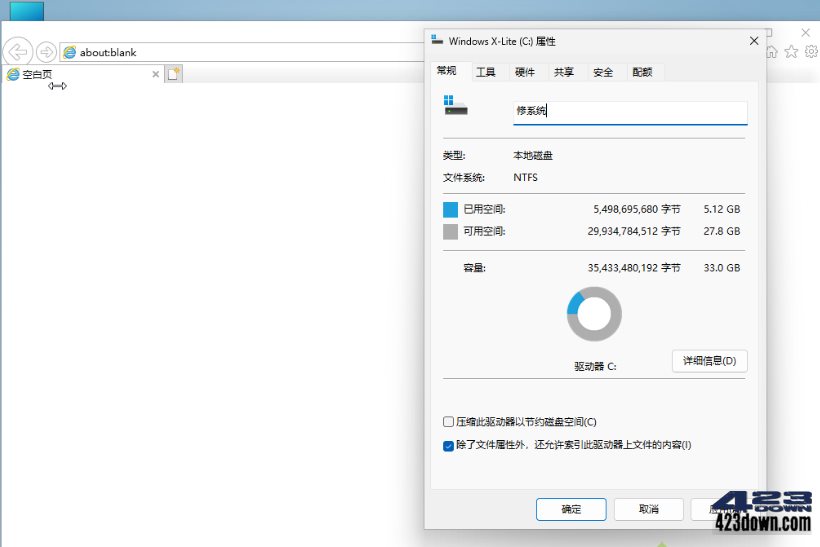Screen dimensions: 820x547
Task: Switch to the 常规 tab
Action: pyautogui.click(x=447, y=71)
